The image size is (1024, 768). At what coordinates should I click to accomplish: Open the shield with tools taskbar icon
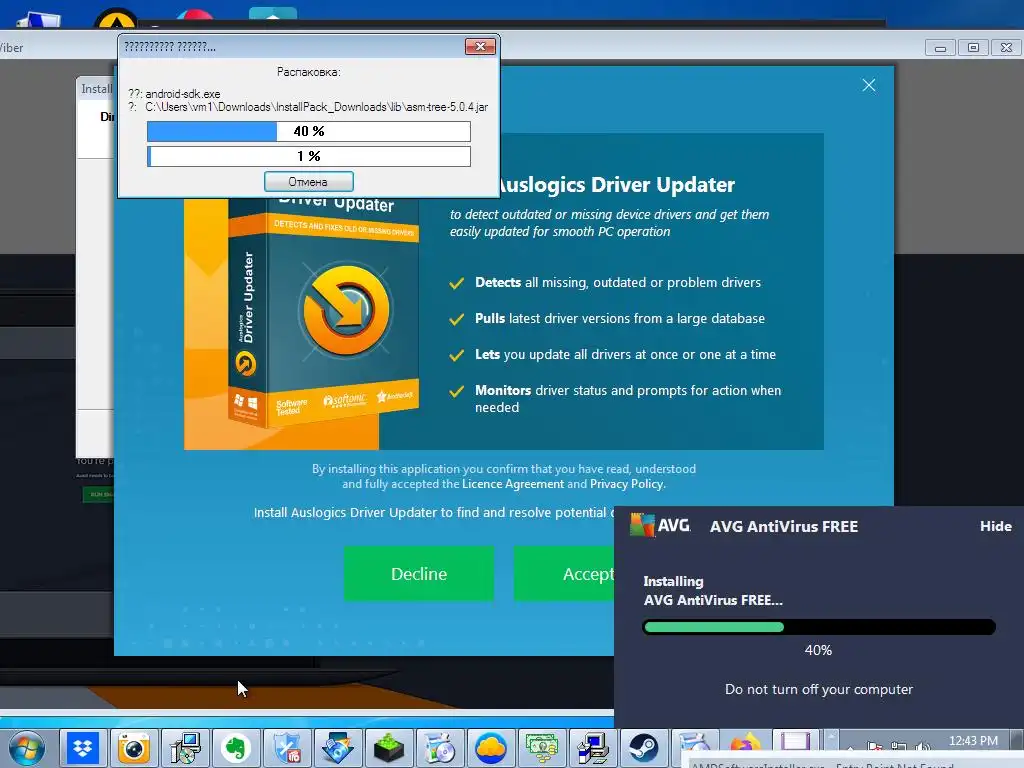287,748
